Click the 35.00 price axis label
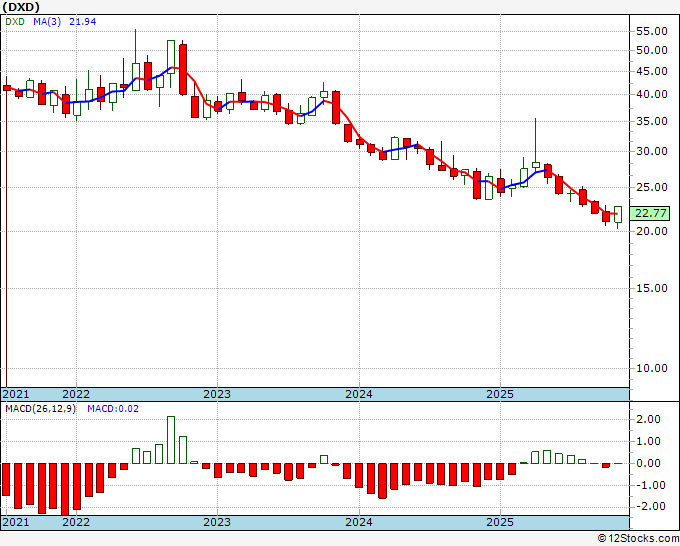Screen dimensions: 680x546 pyautogui.click(x=651, y=121)
